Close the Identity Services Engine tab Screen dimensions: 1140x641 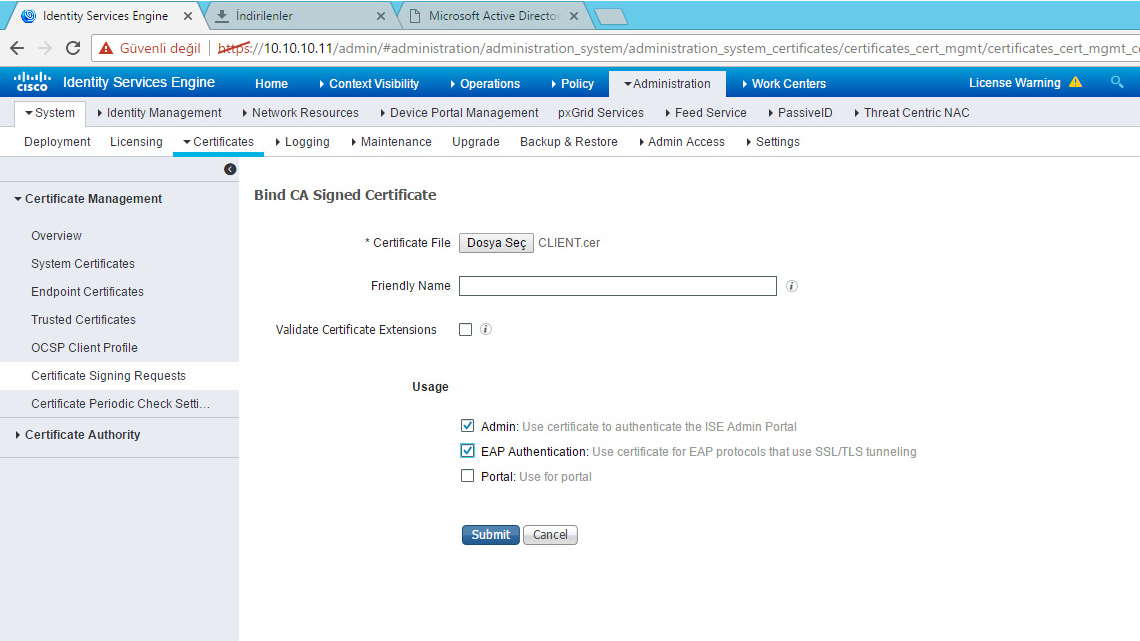188,16
